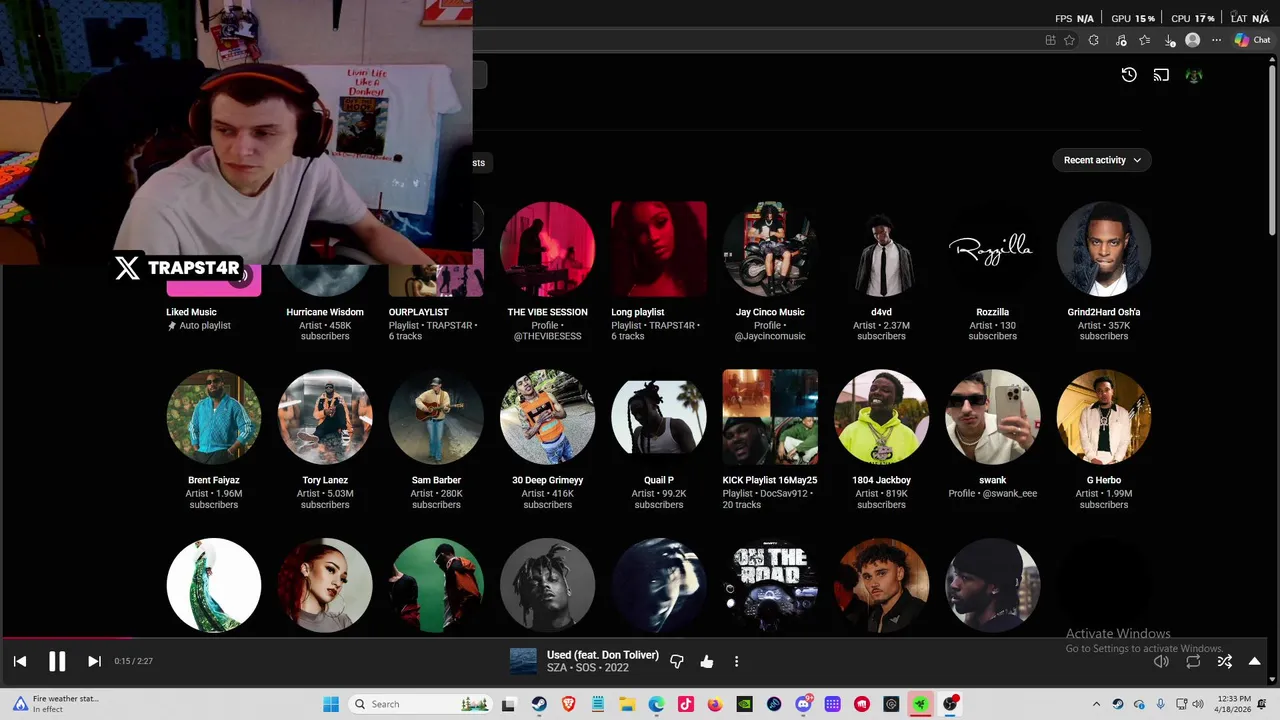This screenshot has width=1280, height=720.
Task: Mute player volume icon
Action: (1161, 661)
